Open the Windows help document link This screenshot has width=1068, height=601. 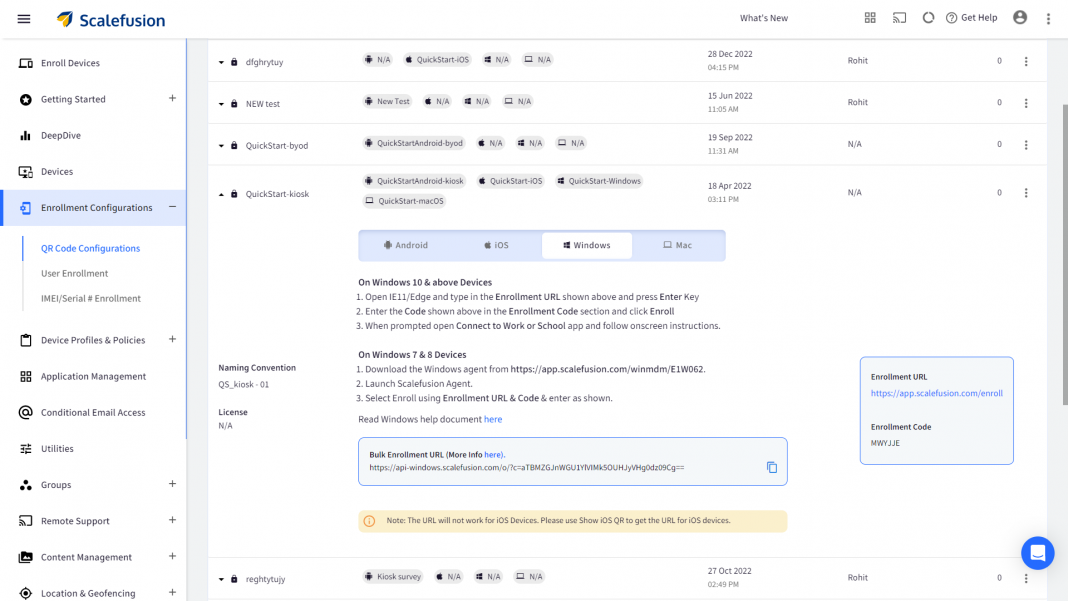point(493,420)
